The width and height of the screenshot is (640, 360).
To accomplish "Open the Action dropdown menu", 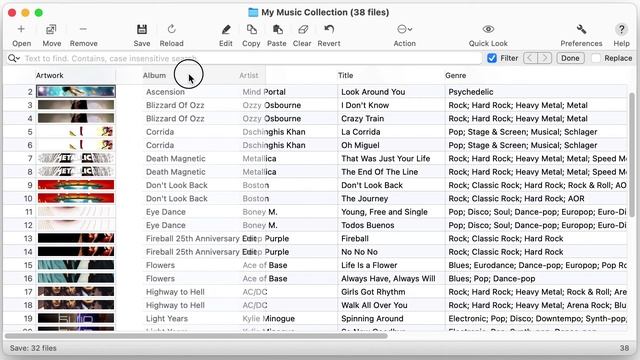I will click(404, 29).
